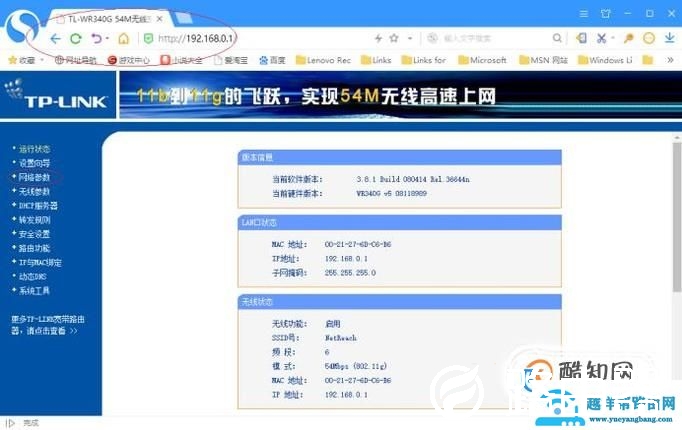
Task: Open 设置向导 in router menu
Action: point(34,163)
